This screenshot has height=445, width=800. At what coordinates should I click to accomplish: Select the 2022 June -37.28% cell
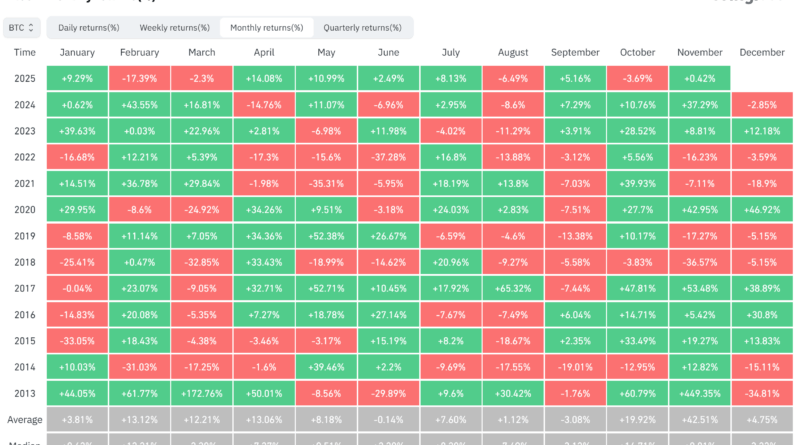coord(388,157)
